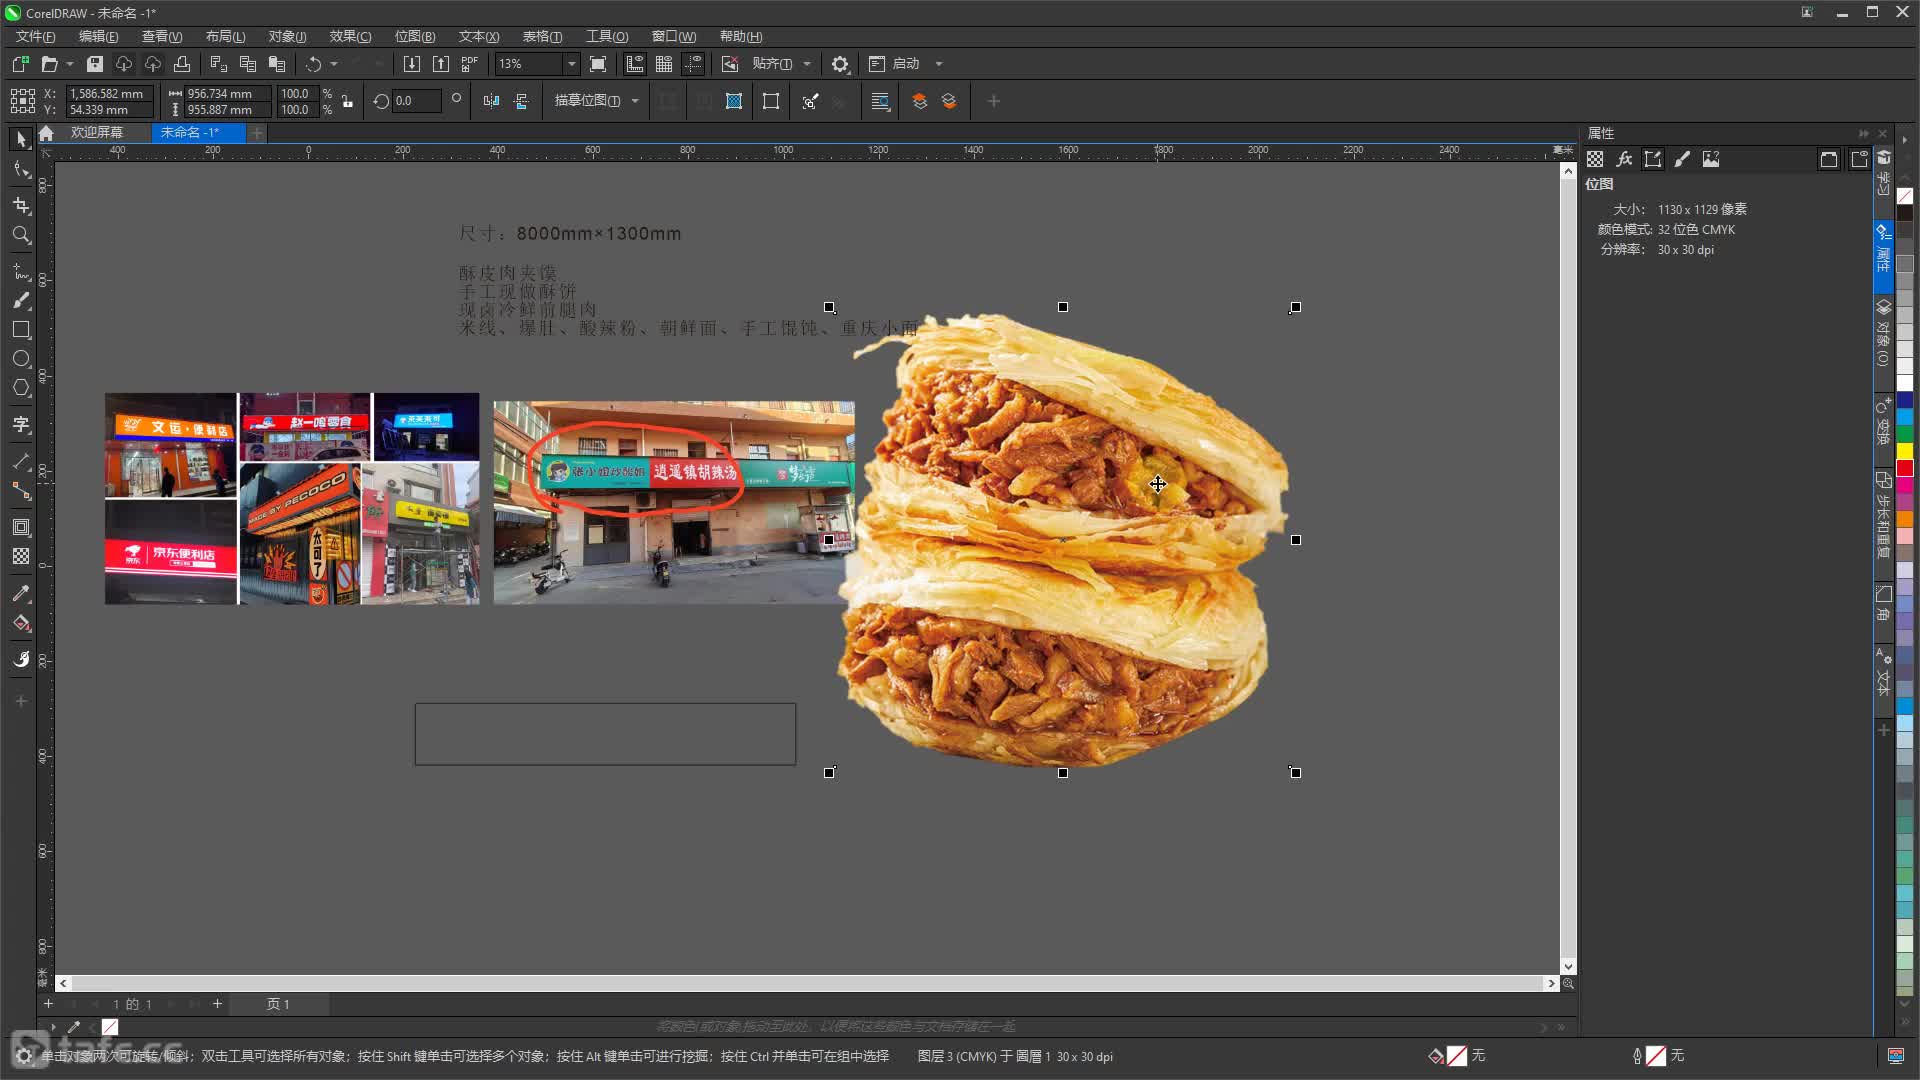Close the 属性 docker panel
Viewport: 1920px width, 1080px height.
(1882, 133)
